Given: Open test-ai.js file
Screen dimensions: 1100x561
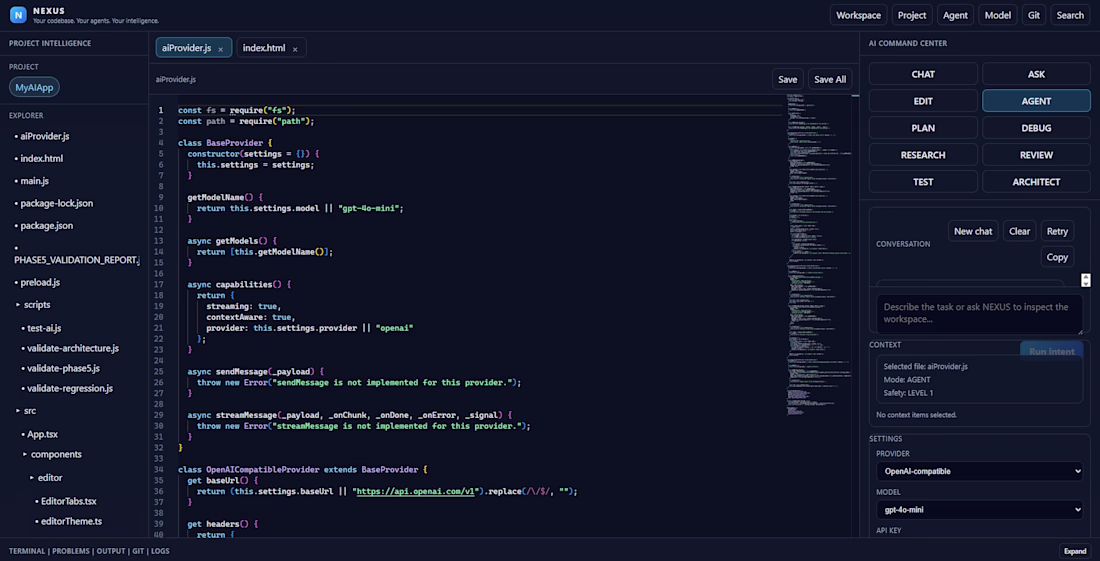Looking at the screenshot, I should 44,328.
